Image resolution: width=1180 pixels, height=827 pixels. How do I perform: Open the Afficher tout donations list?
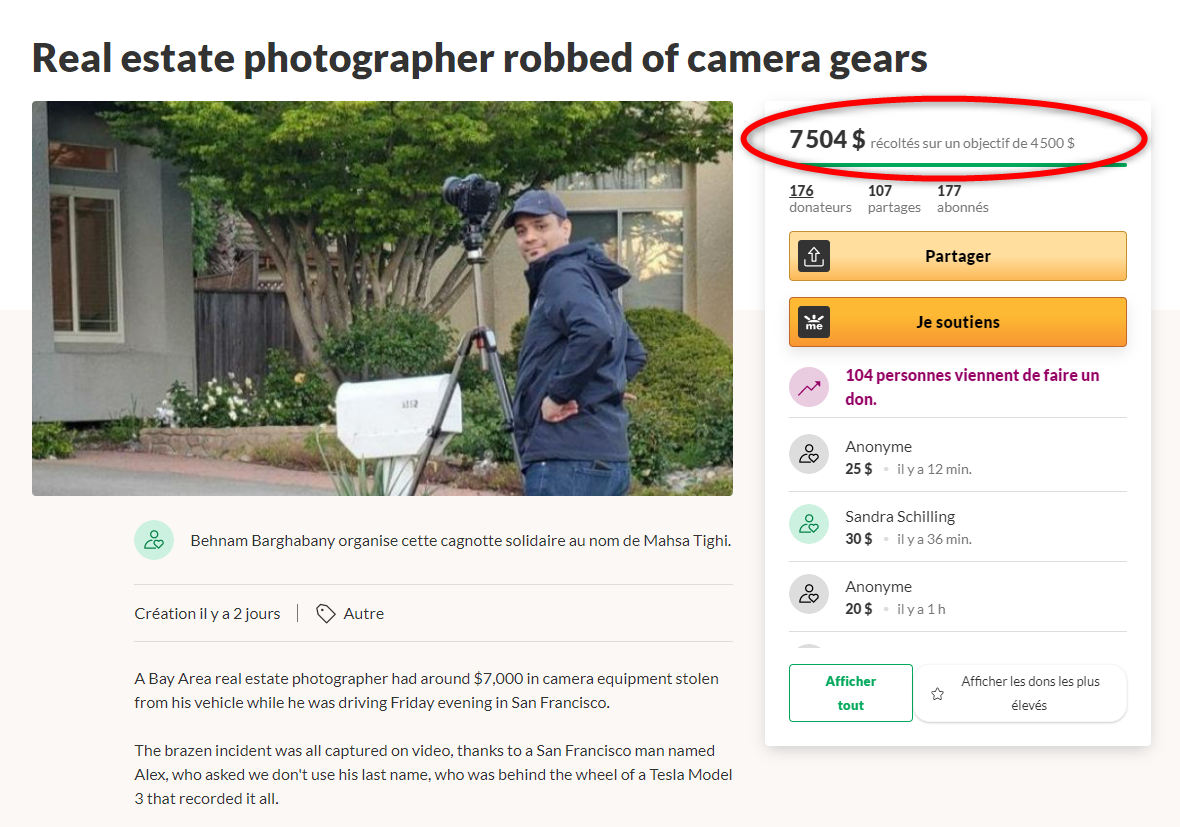[x=850, y=693]
